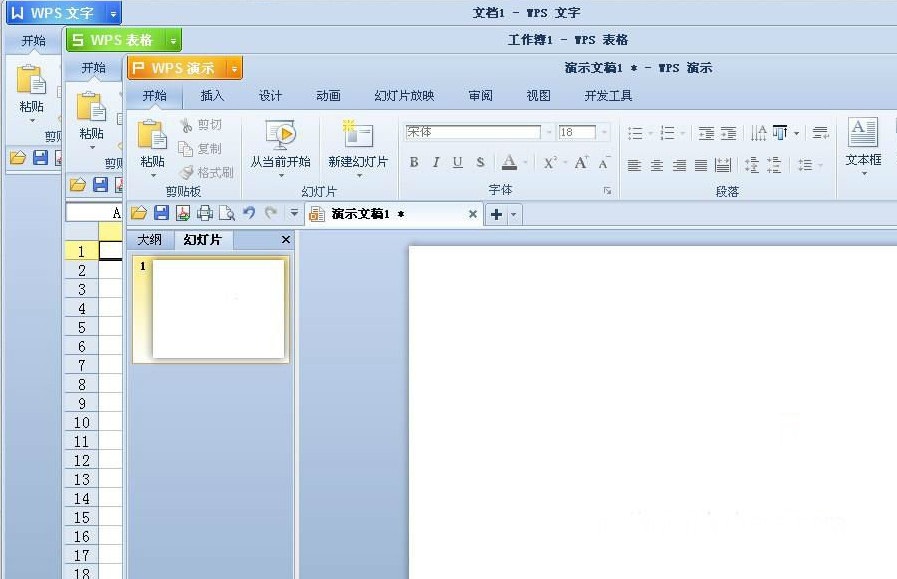Click Save icon in 演示 quick toolbar

tap(161, 213)
